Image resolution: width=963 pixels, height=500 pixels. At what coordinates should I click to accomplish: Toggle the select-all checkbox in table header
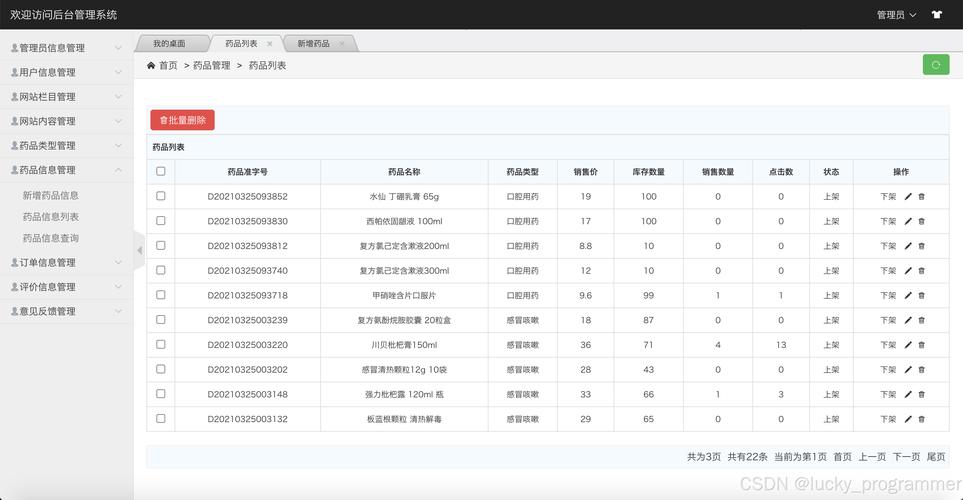161,172
